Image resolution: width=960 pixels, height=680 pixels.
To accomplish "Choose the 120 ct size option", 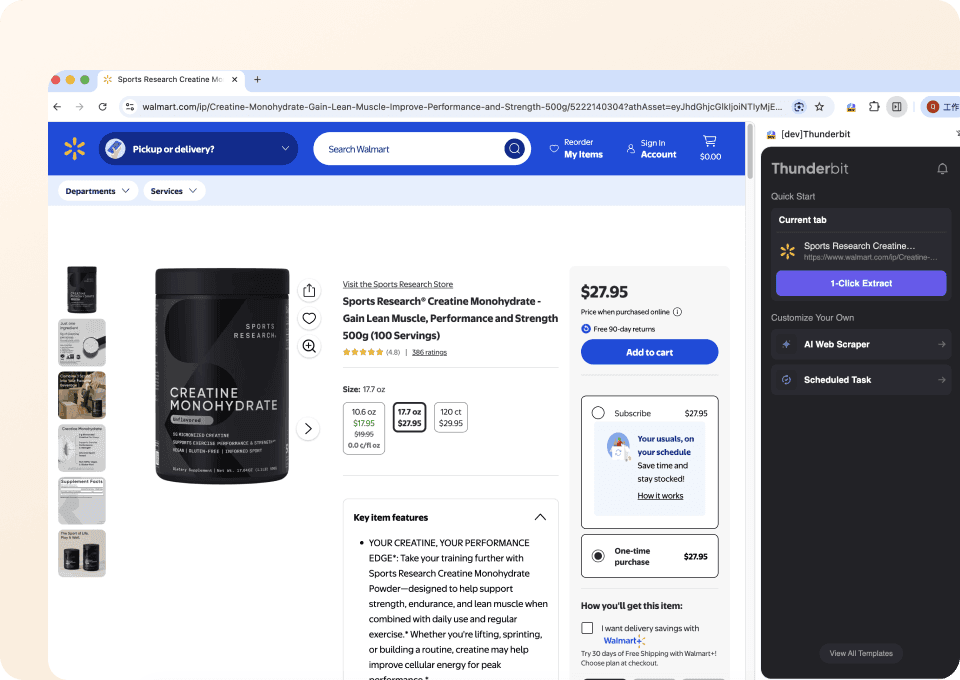I will (451, 417).
